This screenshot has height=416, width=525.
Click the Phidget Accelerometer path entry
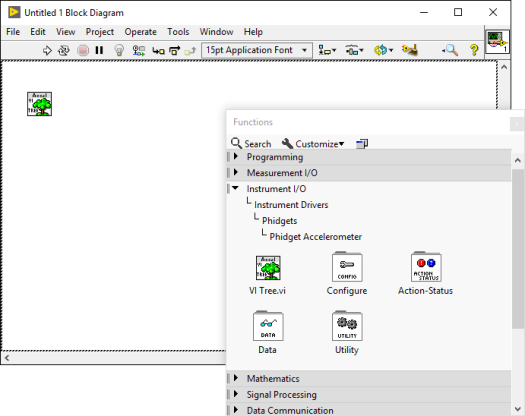pos(316,237)
